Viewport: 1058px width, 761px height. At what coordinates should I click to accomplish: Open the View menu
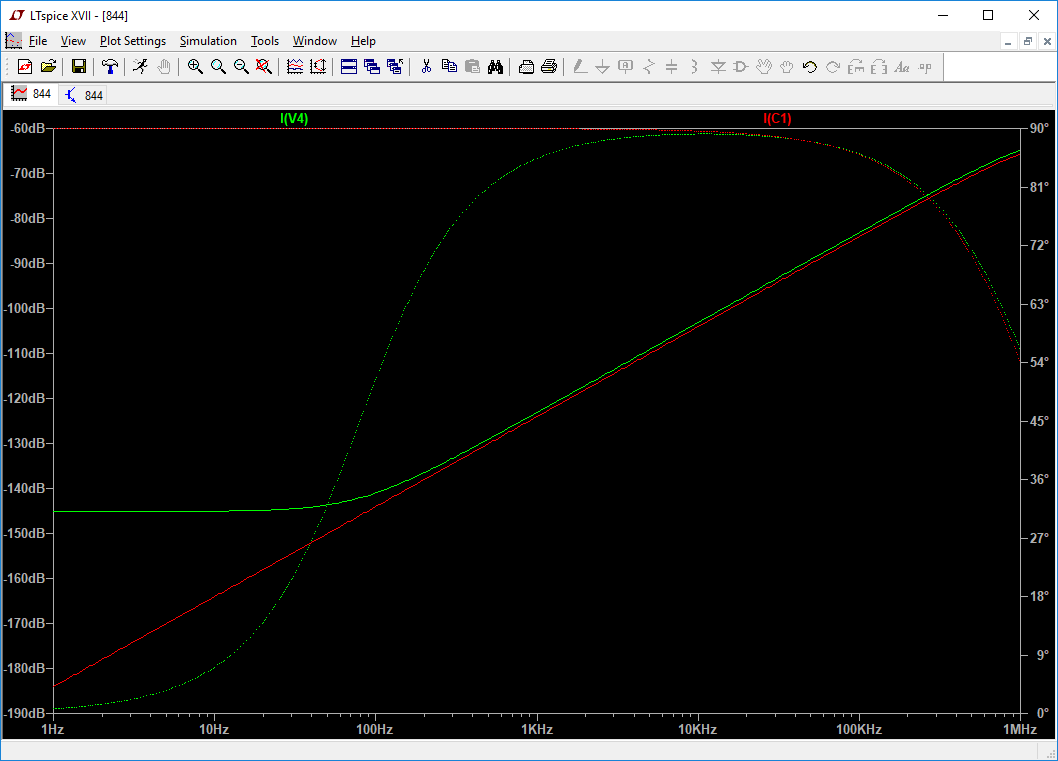(73, 41)
